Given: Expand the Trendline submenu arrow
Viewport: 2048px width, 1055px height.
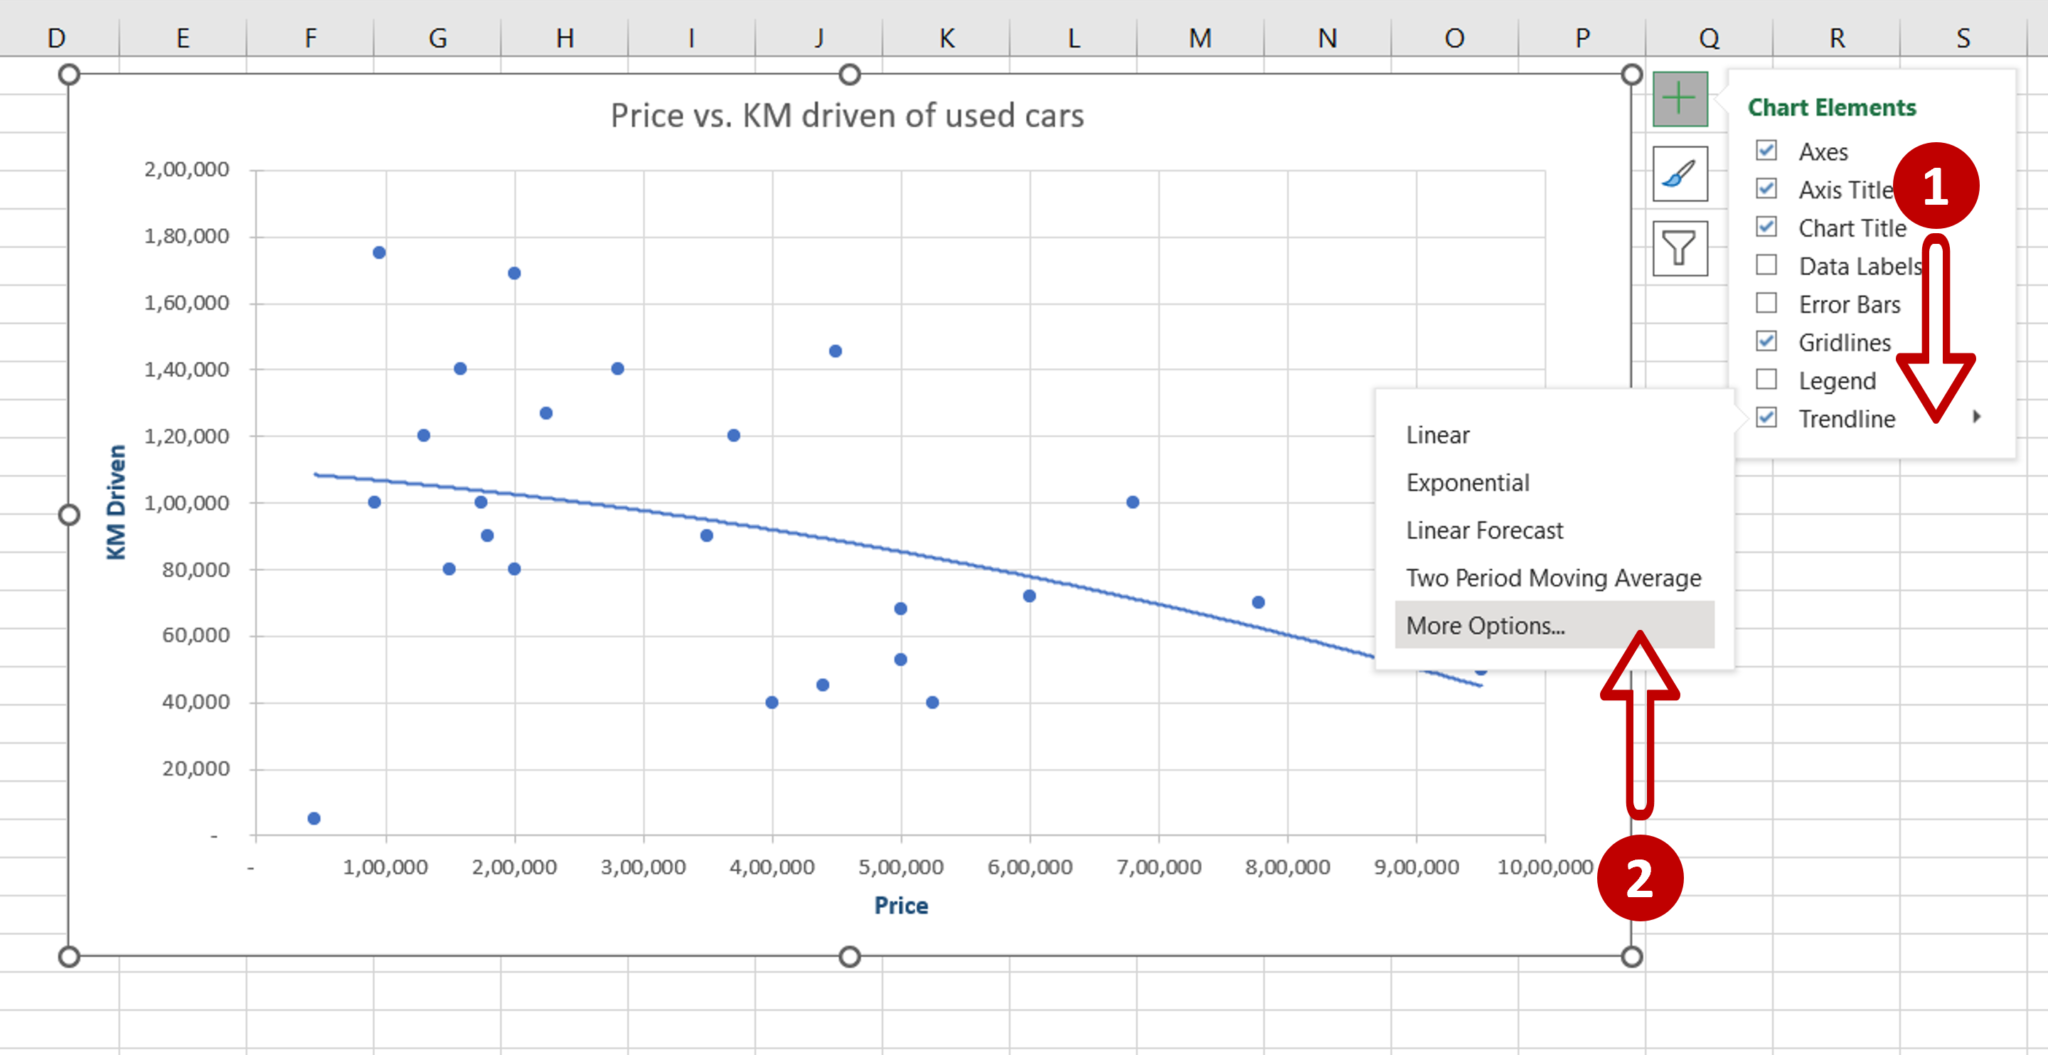Looking at the screenshot, I should [1977, 418].
